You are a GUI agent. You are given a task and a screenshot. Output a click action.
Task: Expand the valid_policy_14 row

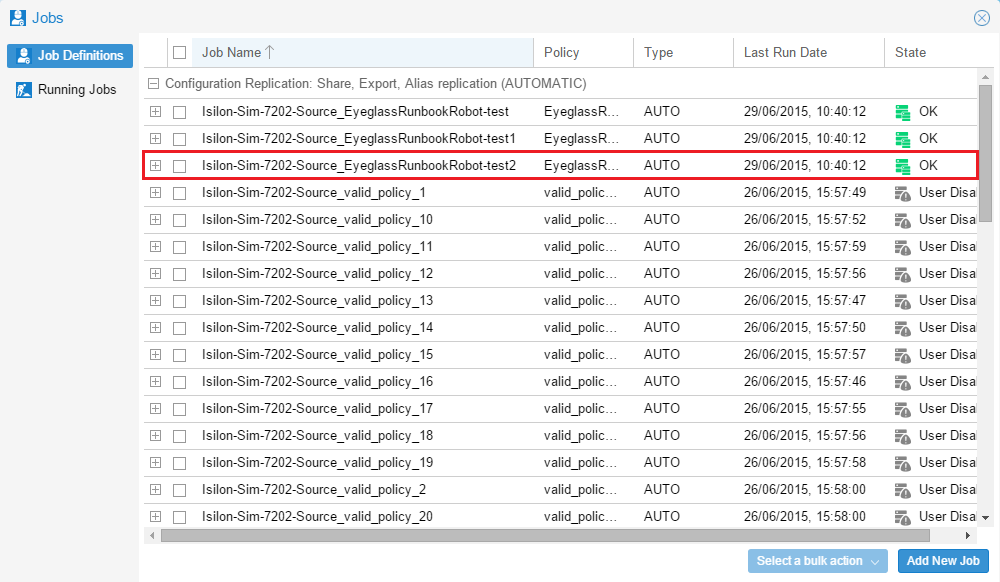coord(156,328)
